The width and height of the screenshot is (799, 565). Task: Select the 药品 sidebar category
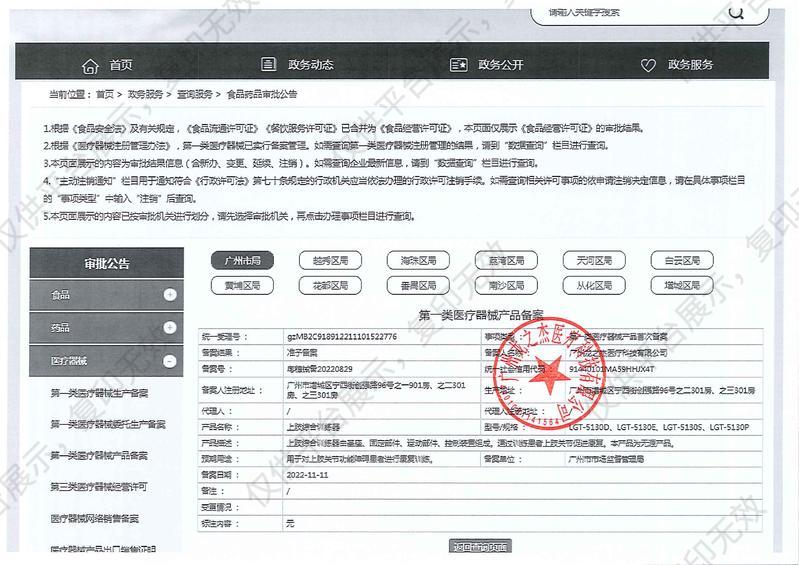click(x=106, y=328)
